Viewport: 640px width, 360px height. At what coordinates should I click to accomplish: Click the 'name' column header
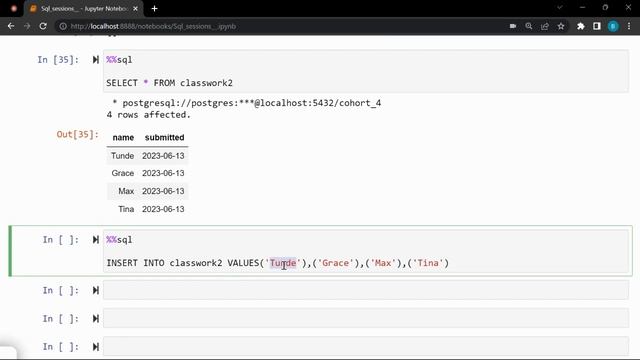point(123,138)
